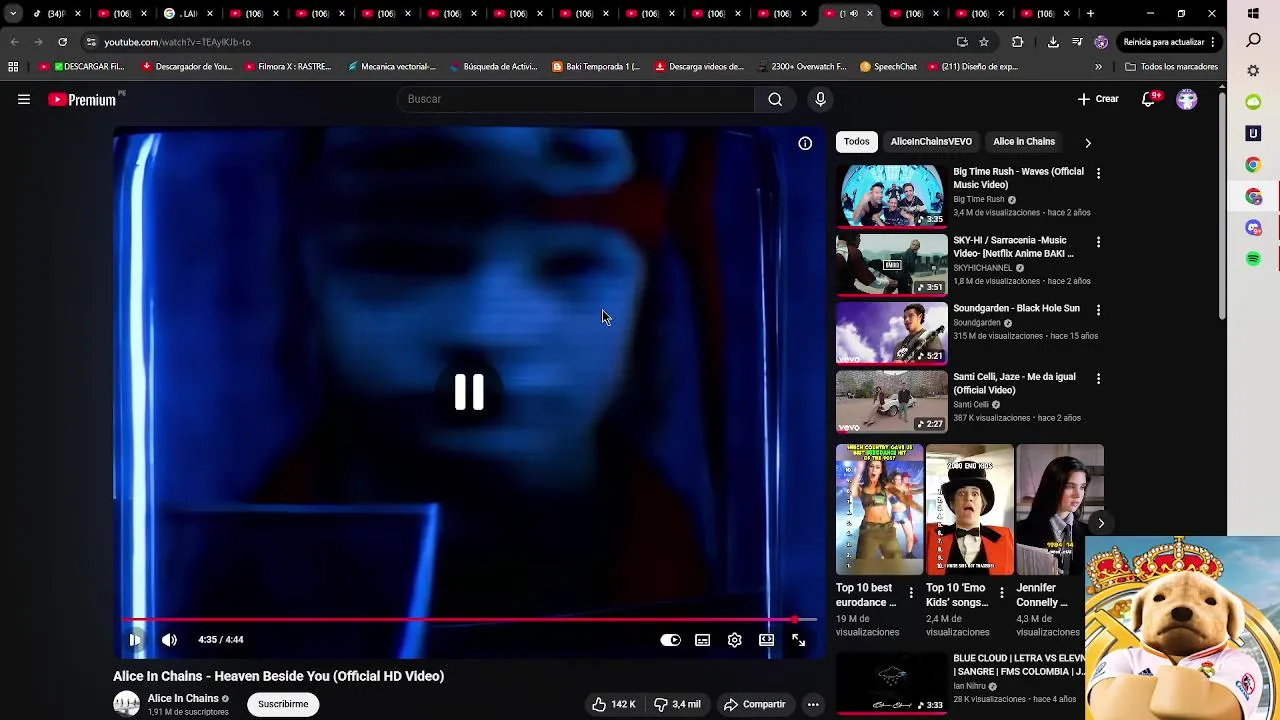The width and height of the screenshot is (1280, 720).
Task: Select Todos filter chip
Action: [x=857, y=142]
